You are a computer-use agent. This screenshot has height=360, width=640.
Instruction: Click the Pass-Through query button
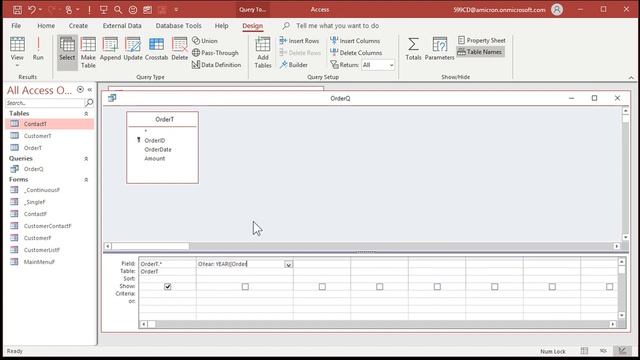click(x=215, y=53)
